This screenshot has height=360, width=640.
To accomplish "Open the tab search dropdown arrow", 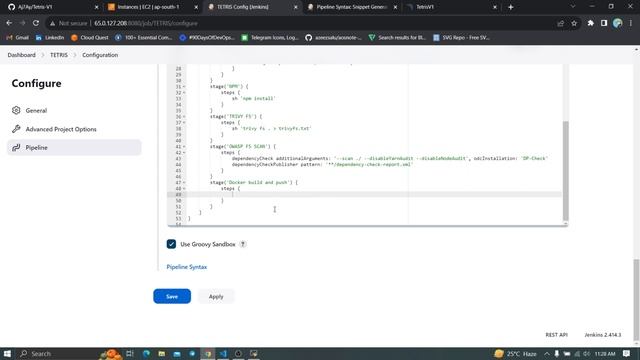I will (573, 7).
